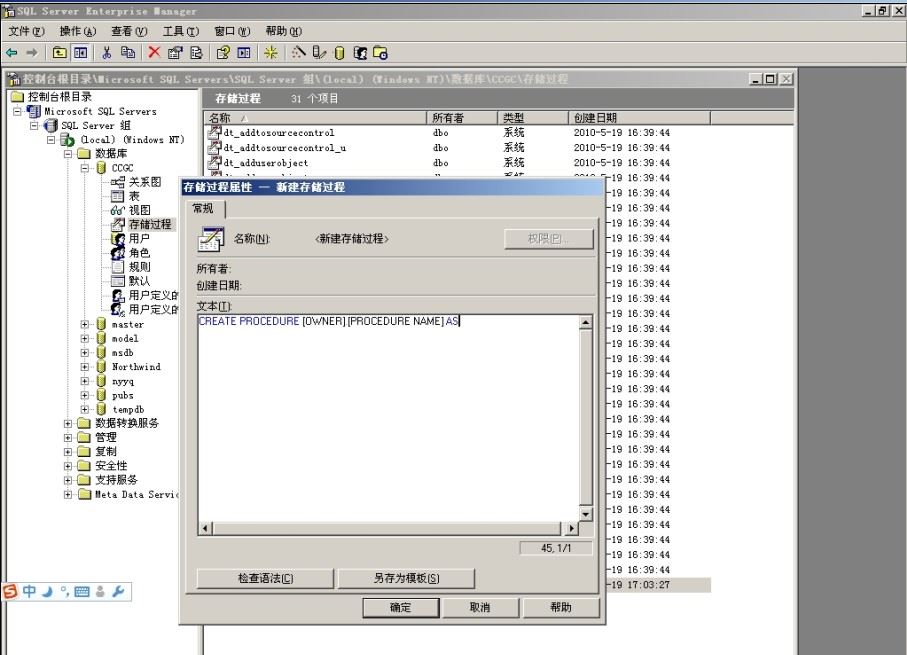The height and width of the screenshot is (655, 907).
Task: Toggle the Show/Hide Console Tree icon
Action: coord(80,53)
